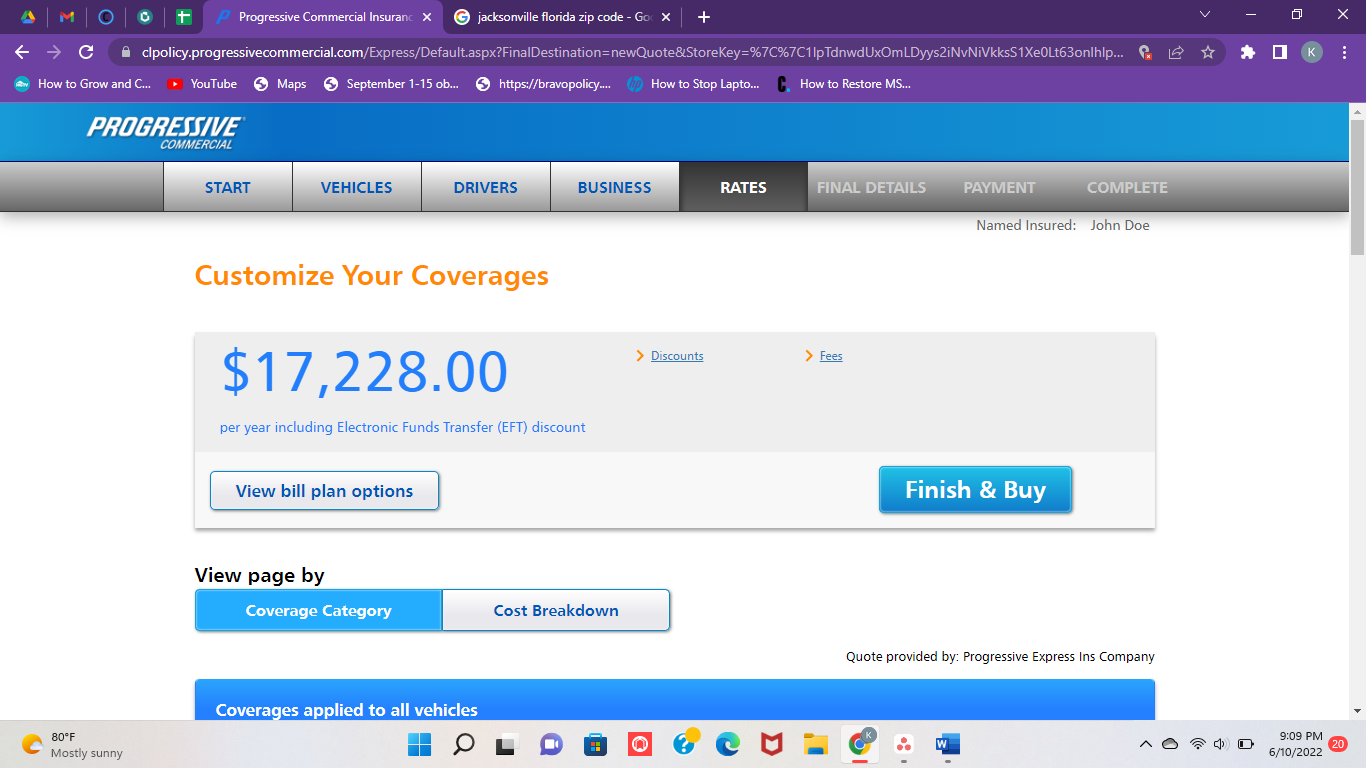The width and height of the screenshot is (1366, 768).
Task: Open File Explorer from the taskbar
Action: tap(815, 745)
